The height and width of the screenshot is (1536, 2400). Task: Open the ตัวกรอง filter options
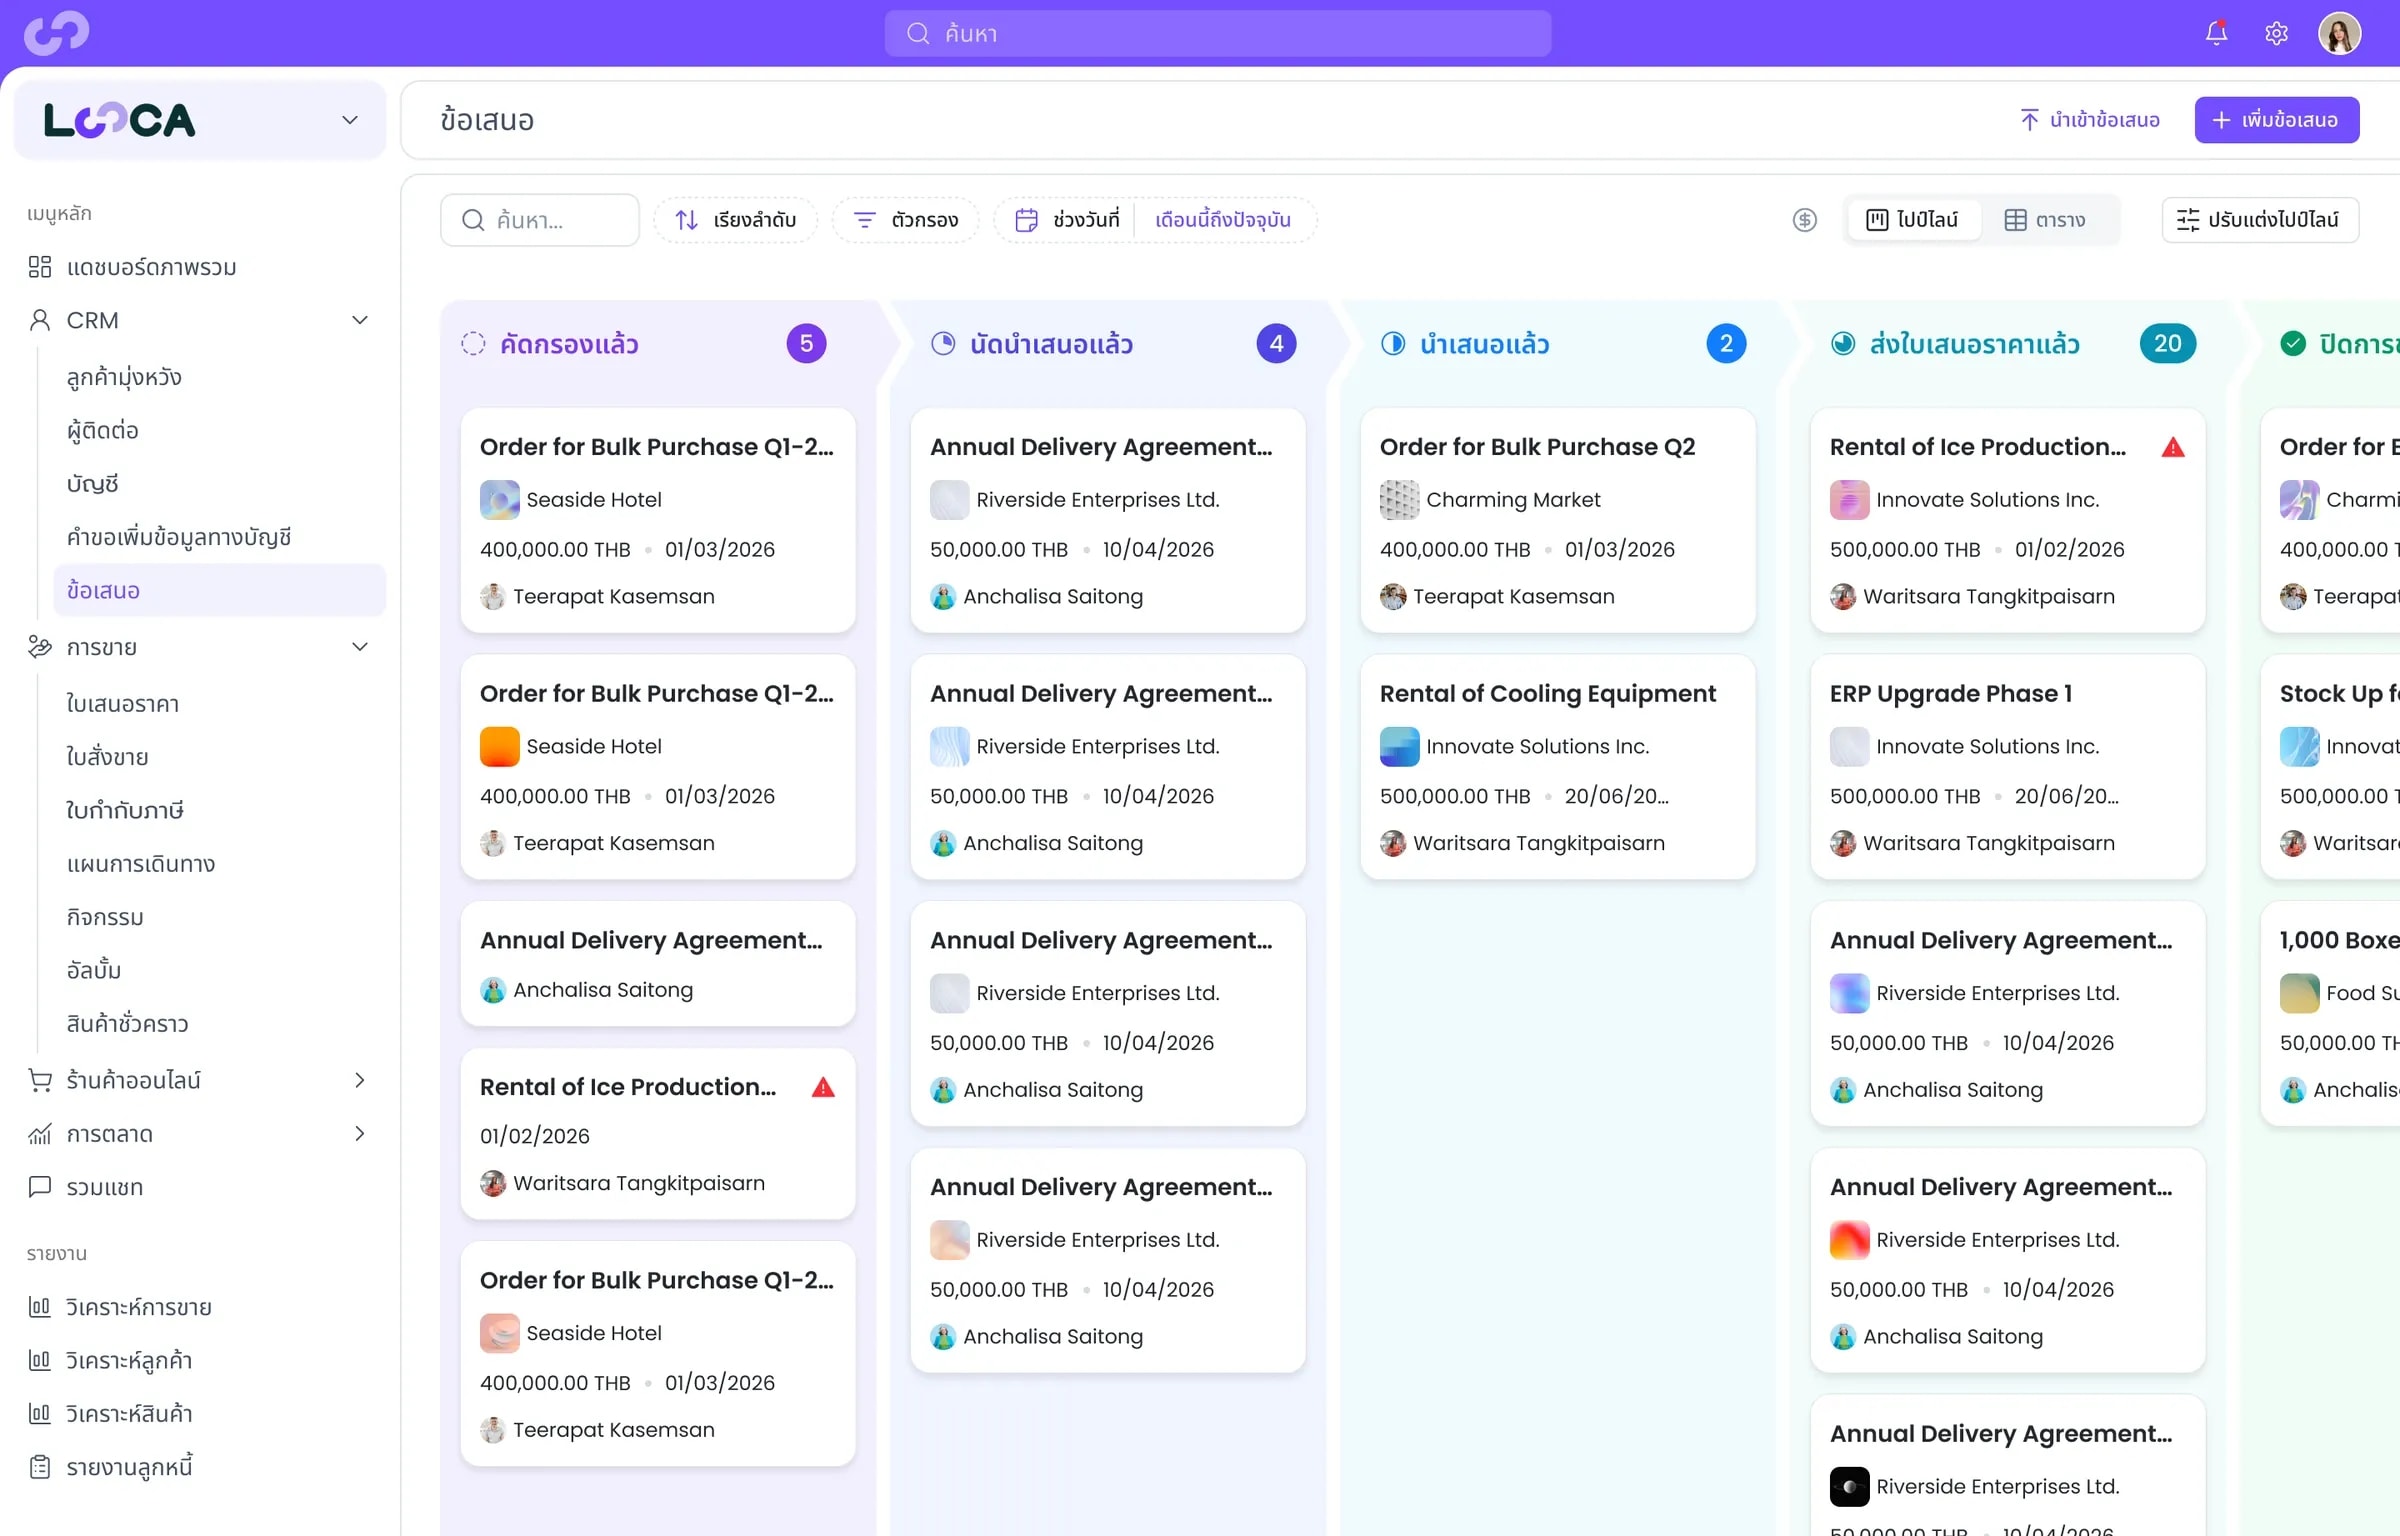[x=906, y=220]
